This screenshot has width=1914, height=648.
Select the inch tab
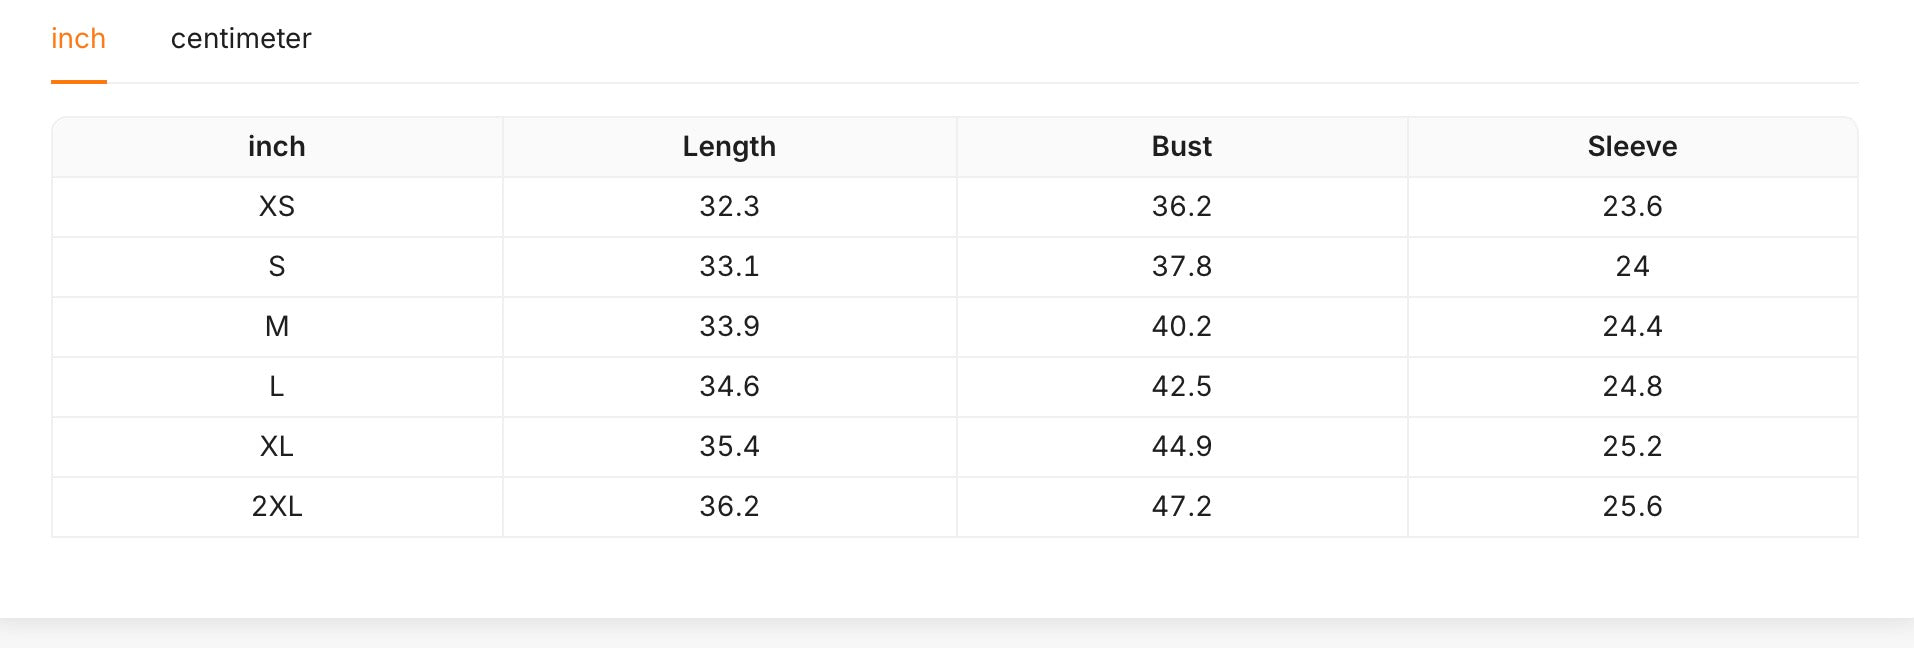click(79, 39)
